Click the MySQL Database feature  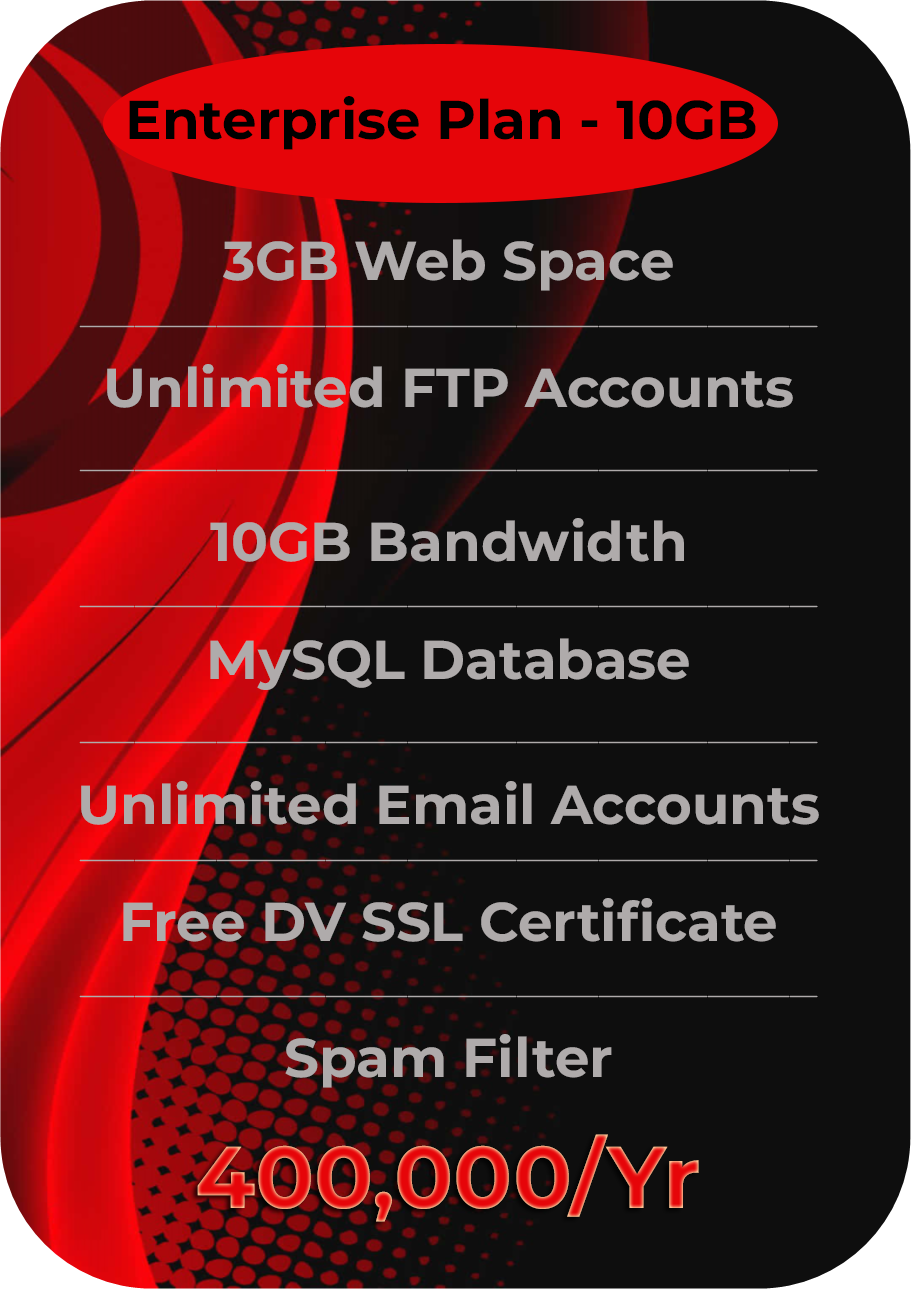[x=448, y=662]
